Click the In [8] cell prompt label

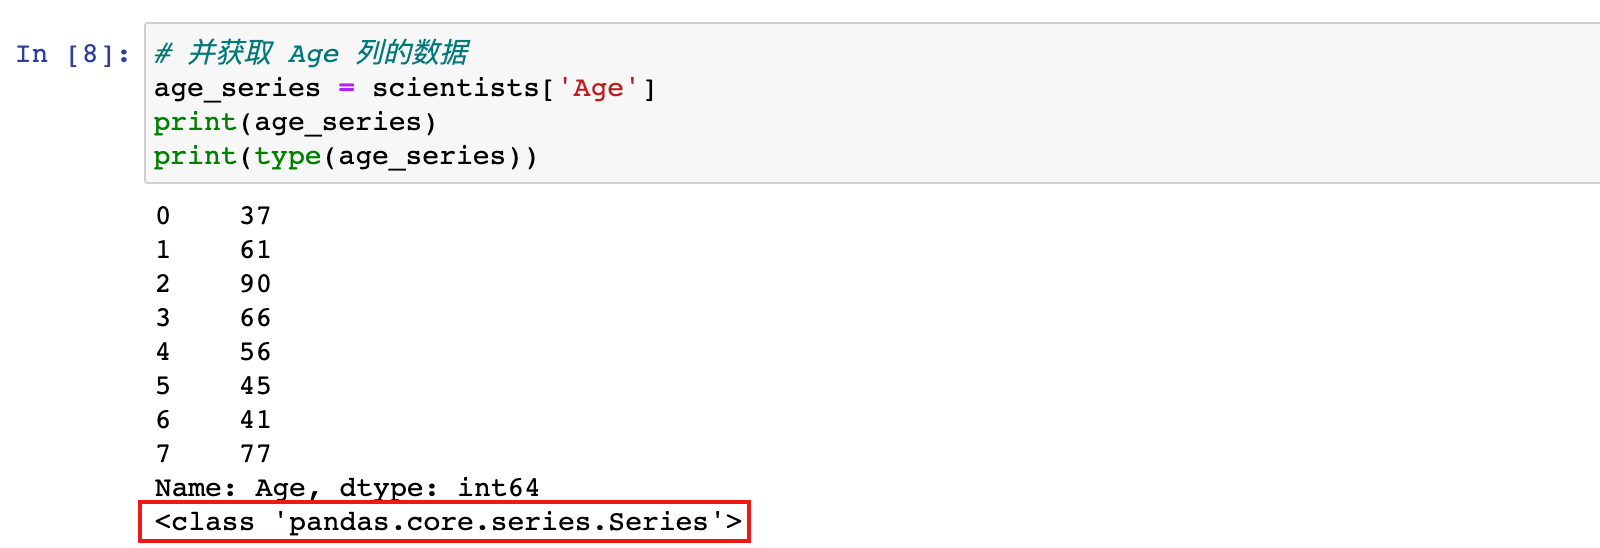(x=73, y=54)
